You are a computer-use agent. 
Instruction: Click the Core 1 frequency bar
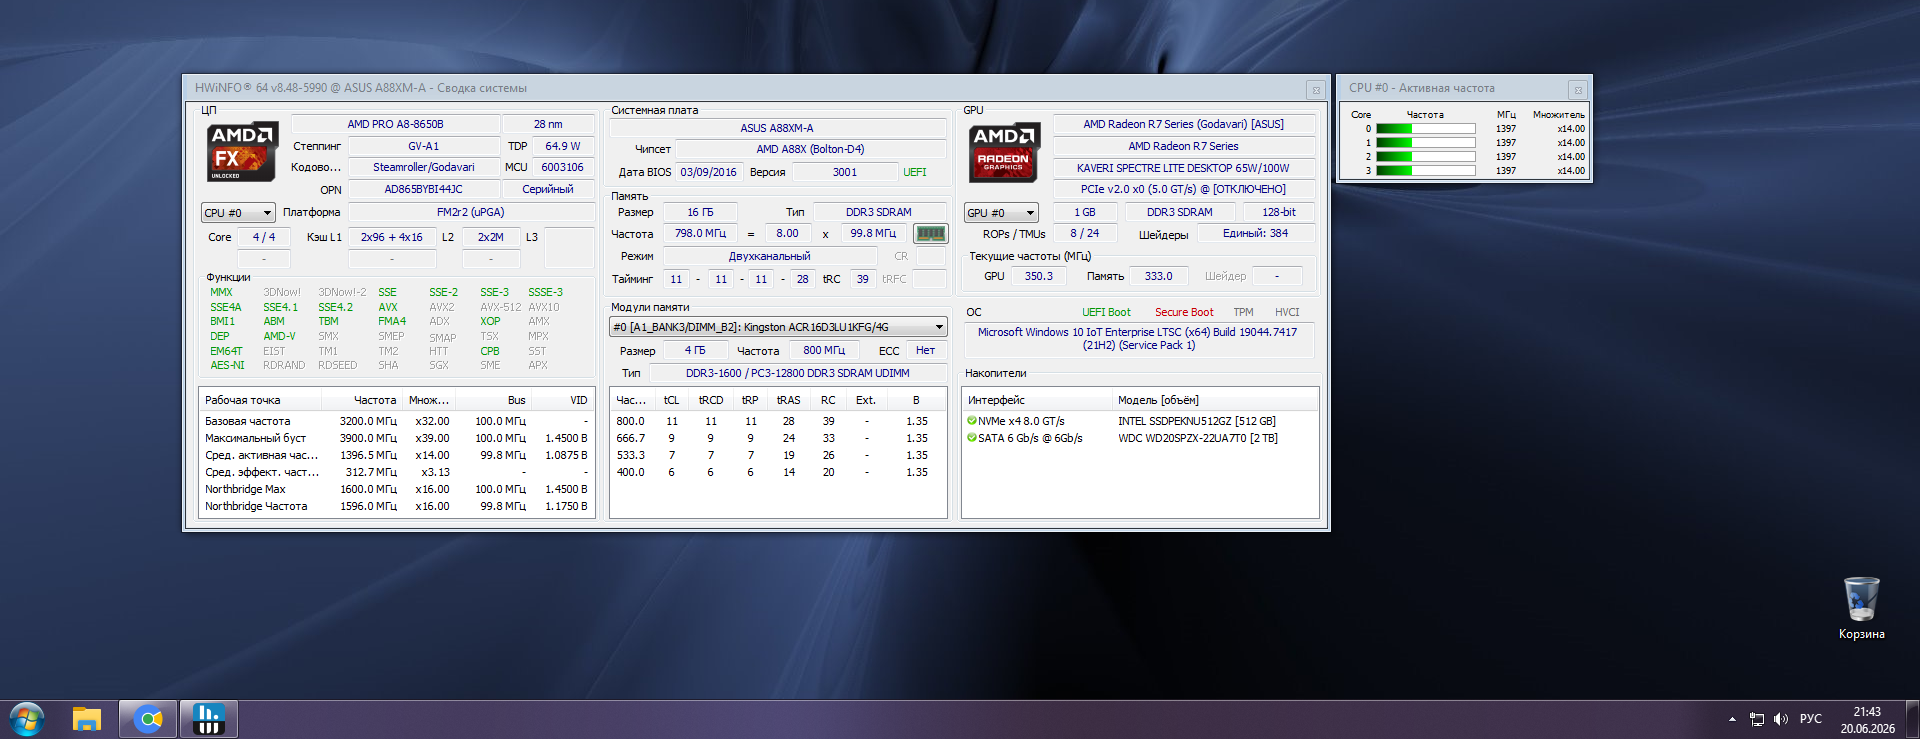click(x=1426, y=143)
